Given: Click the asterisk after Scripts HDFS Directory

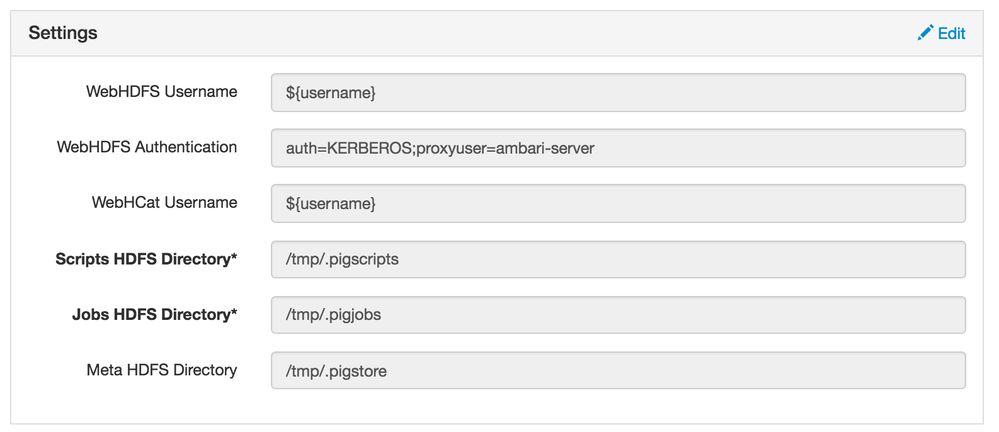Looking at the screenshot, I should (234, 258).
